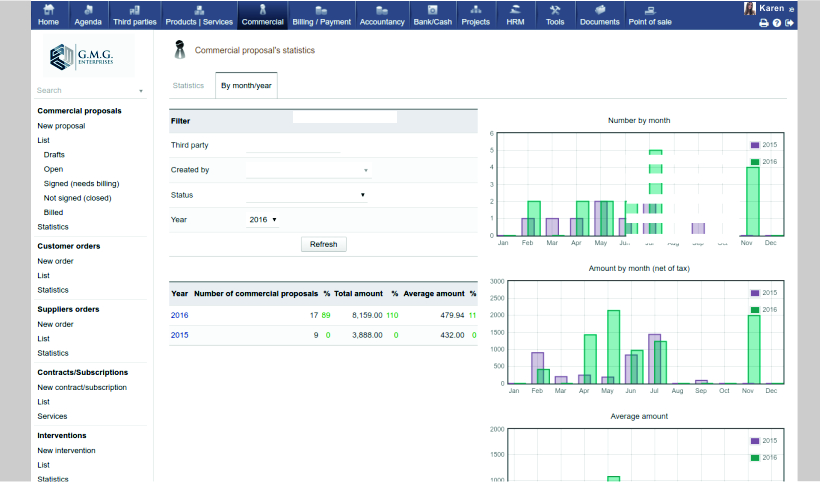Open the Agenda module
Image resolution: width=820 pixels, height=482 pixels.
click(x=88, y=14)
